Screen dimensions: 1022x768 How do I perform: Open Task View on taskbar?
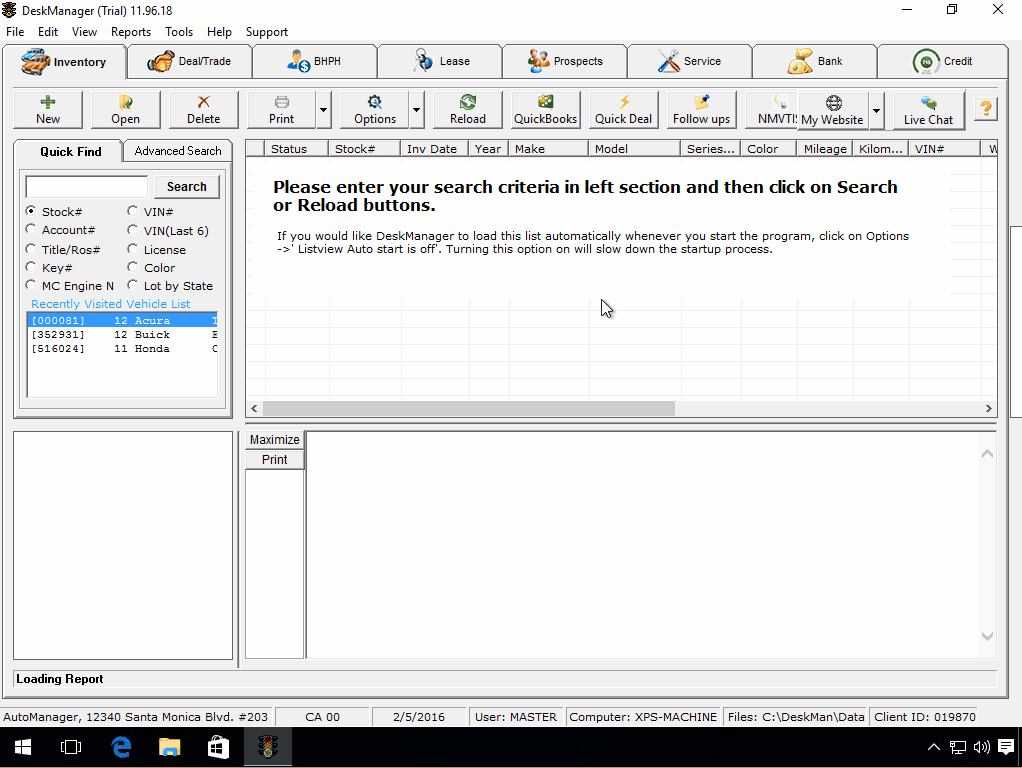click(71, 747)
